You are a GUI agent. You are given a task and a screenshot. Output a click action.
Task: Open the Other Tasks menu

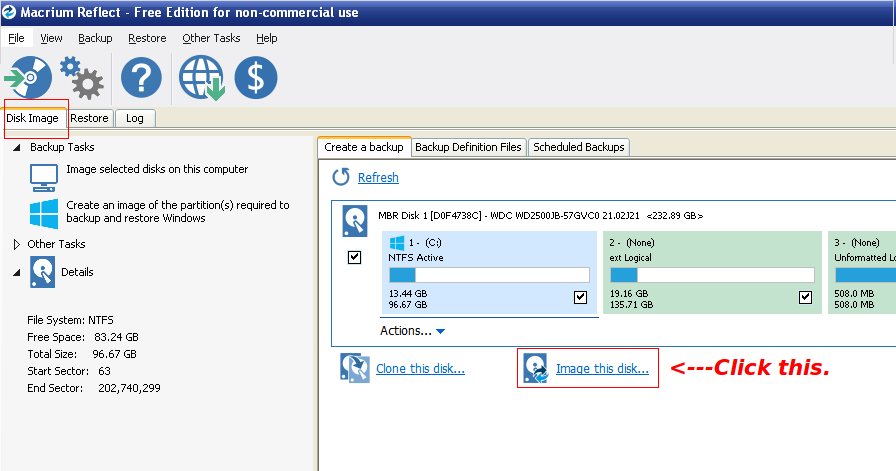211,38
